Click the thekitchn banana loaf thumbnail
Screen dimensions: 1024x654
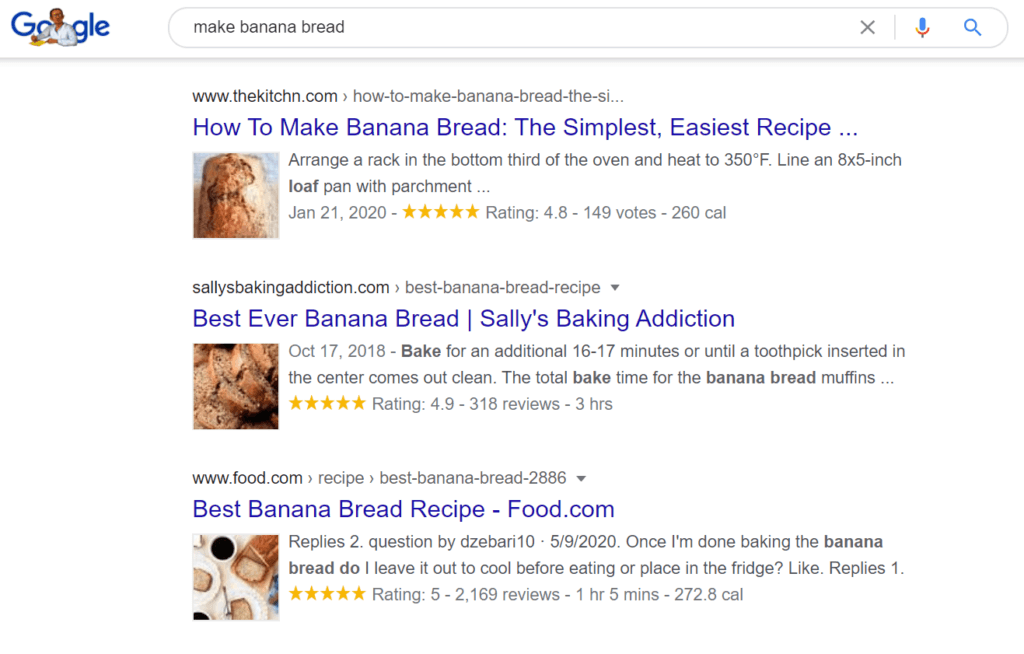pos(236,195)
